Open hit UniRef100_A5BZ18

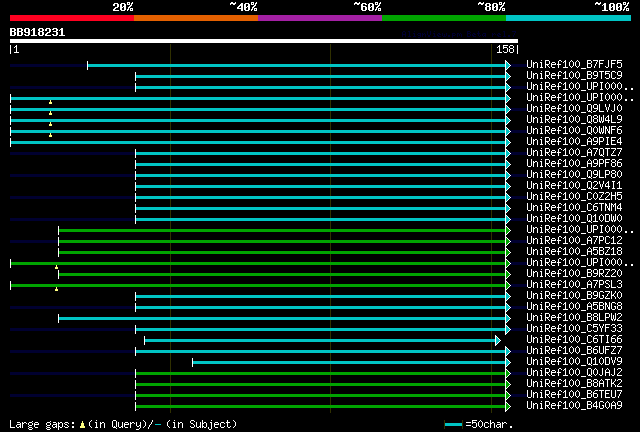tap(574, 252)
